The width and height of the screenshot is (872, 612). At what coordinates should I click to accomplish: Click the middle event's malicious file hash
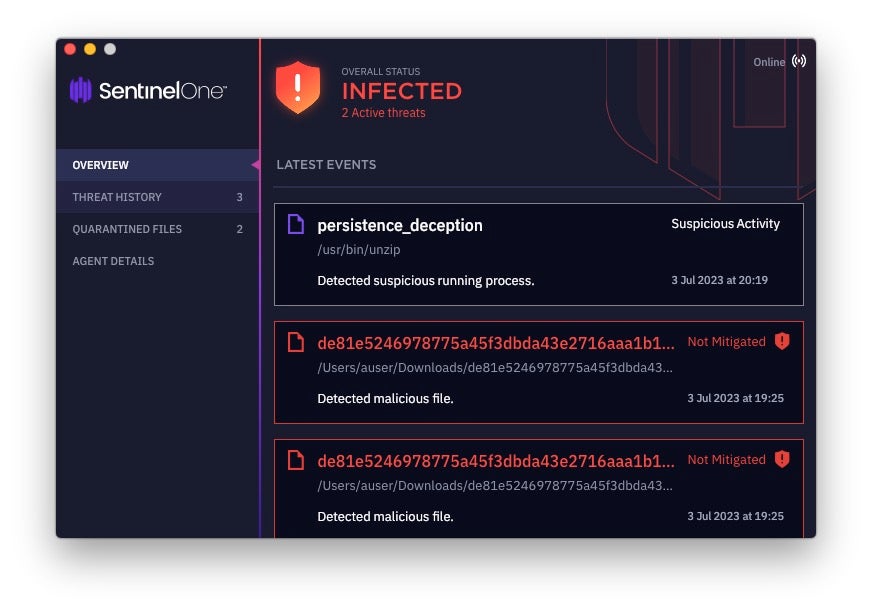[x=496, y=343]
